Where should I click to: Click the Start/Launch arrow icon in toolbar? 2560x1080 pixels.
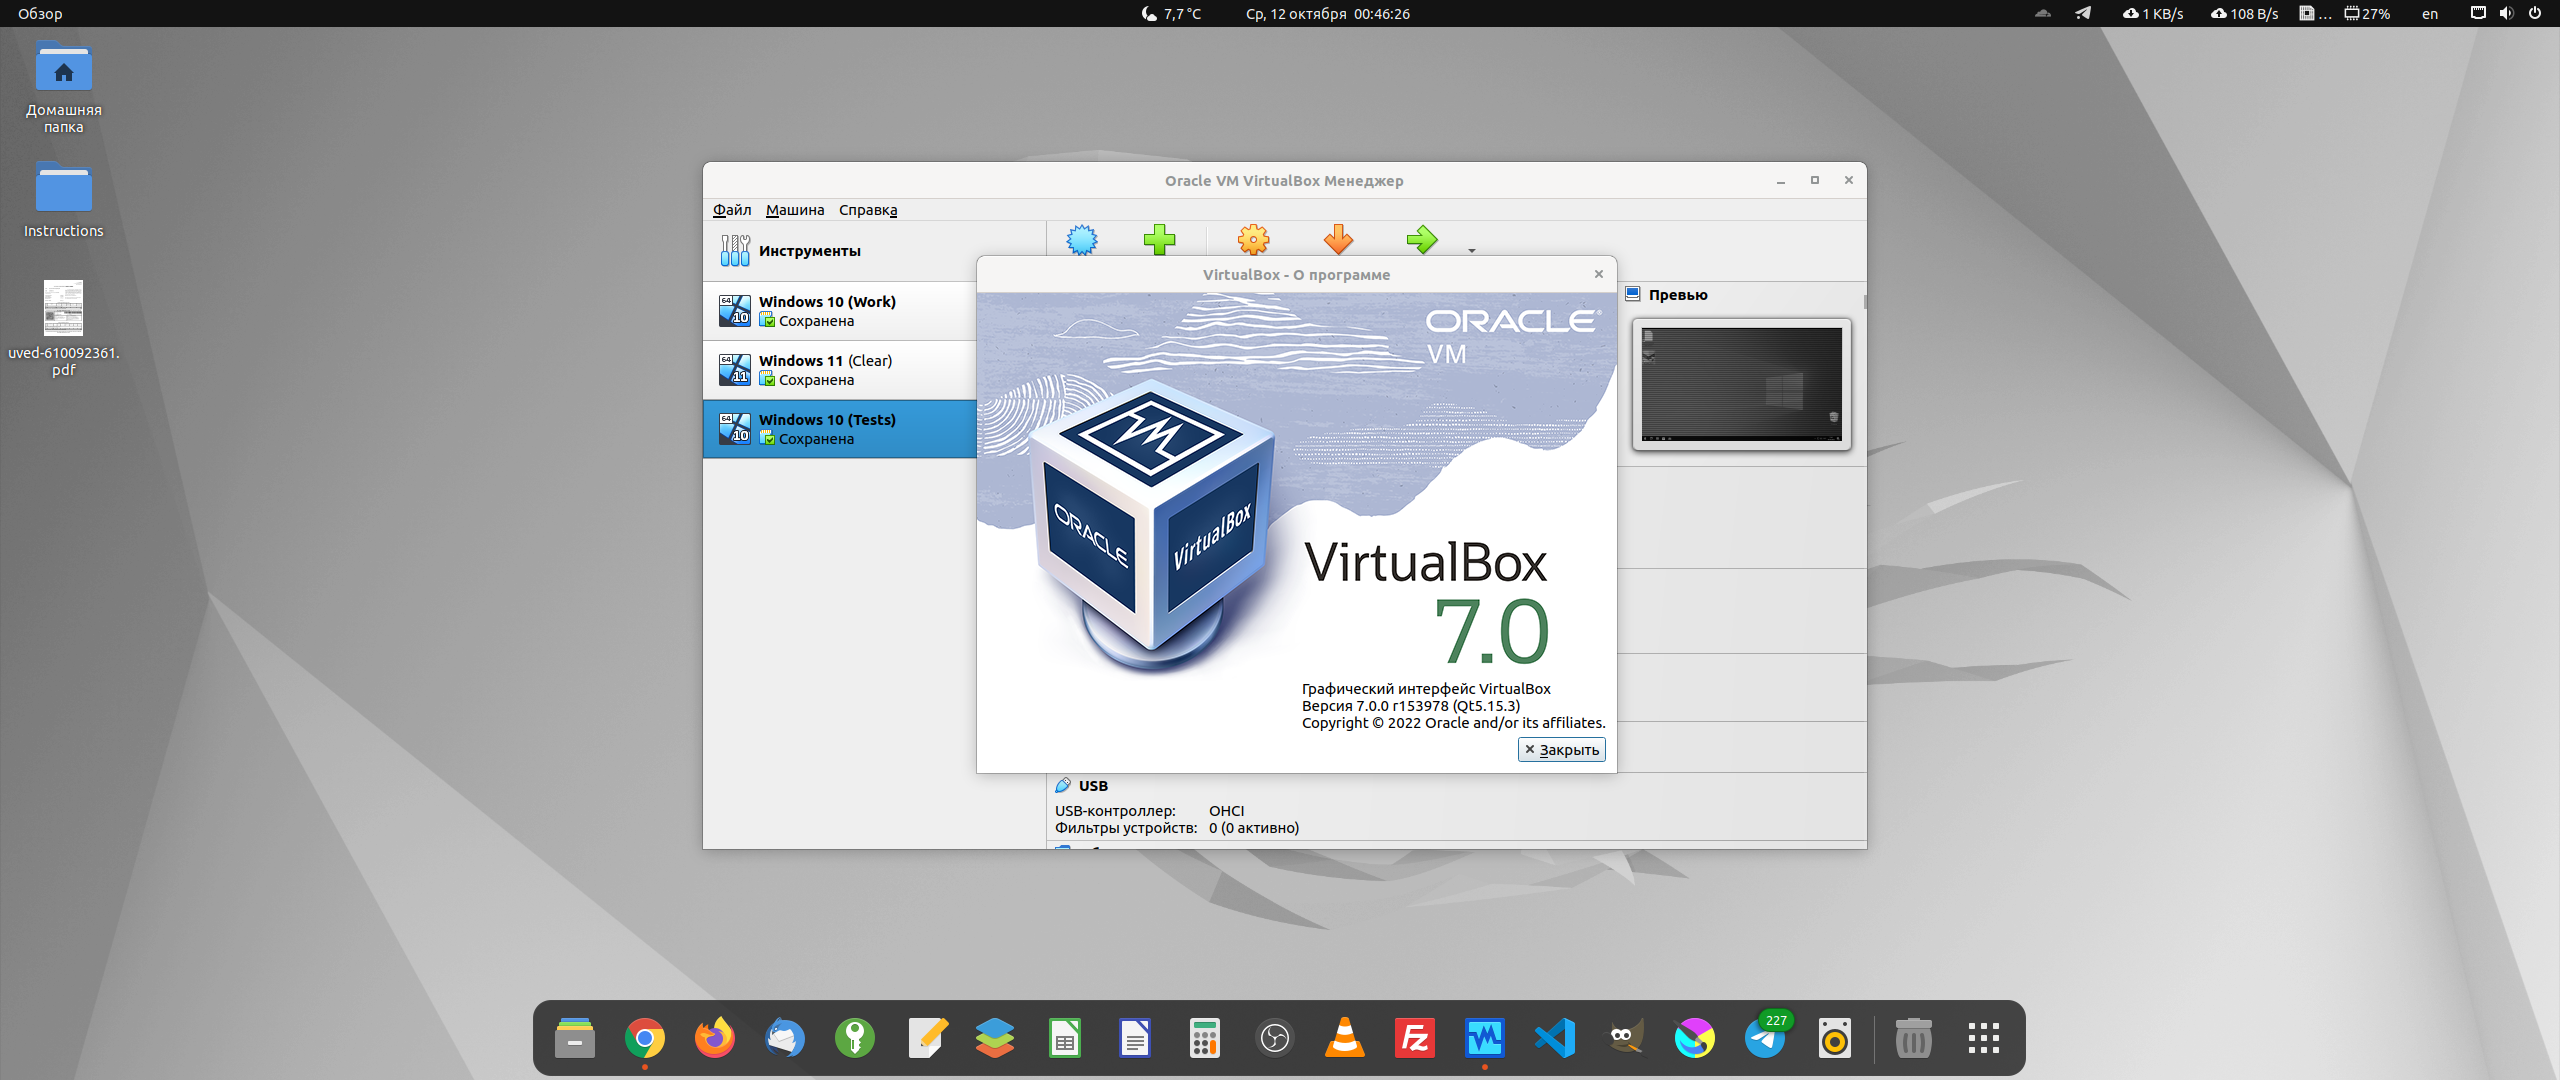click(1420, 243)
